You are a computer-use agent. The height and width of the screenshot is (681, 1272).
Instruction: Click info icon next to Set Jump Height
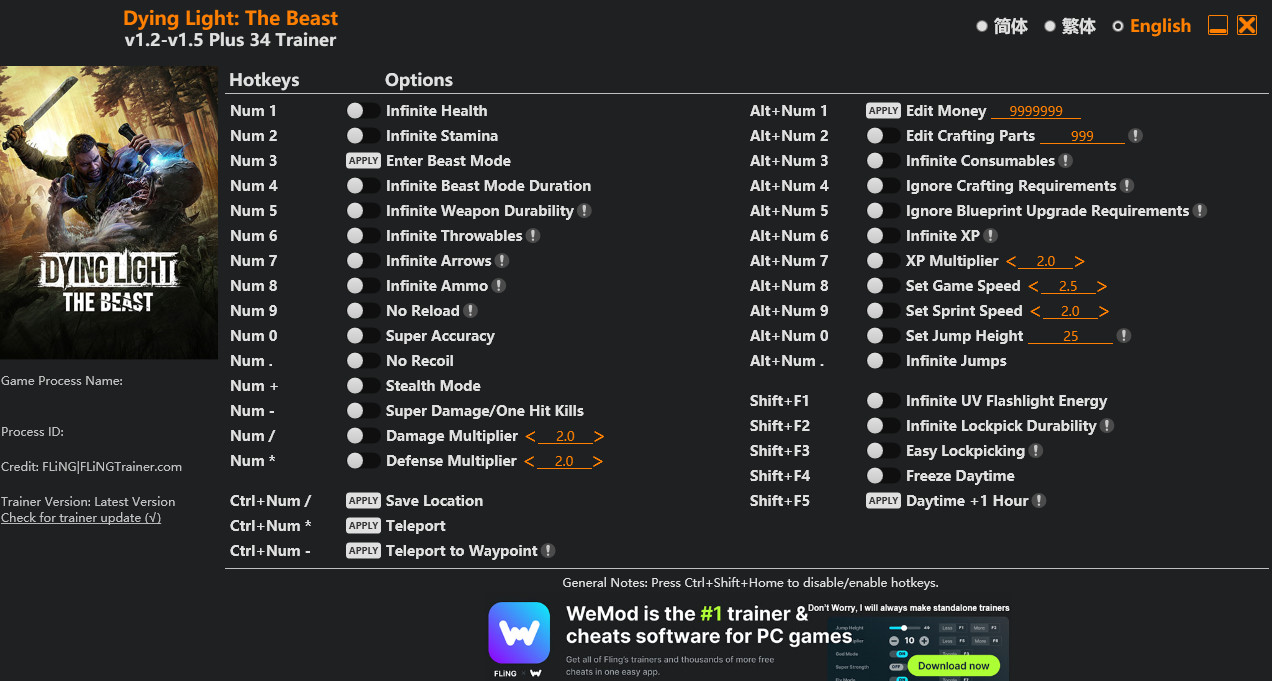(x=1124, y=336)
